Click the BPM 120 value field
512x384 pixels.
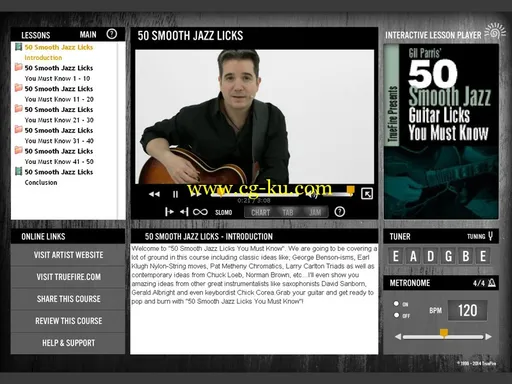(x=467, y=310)
